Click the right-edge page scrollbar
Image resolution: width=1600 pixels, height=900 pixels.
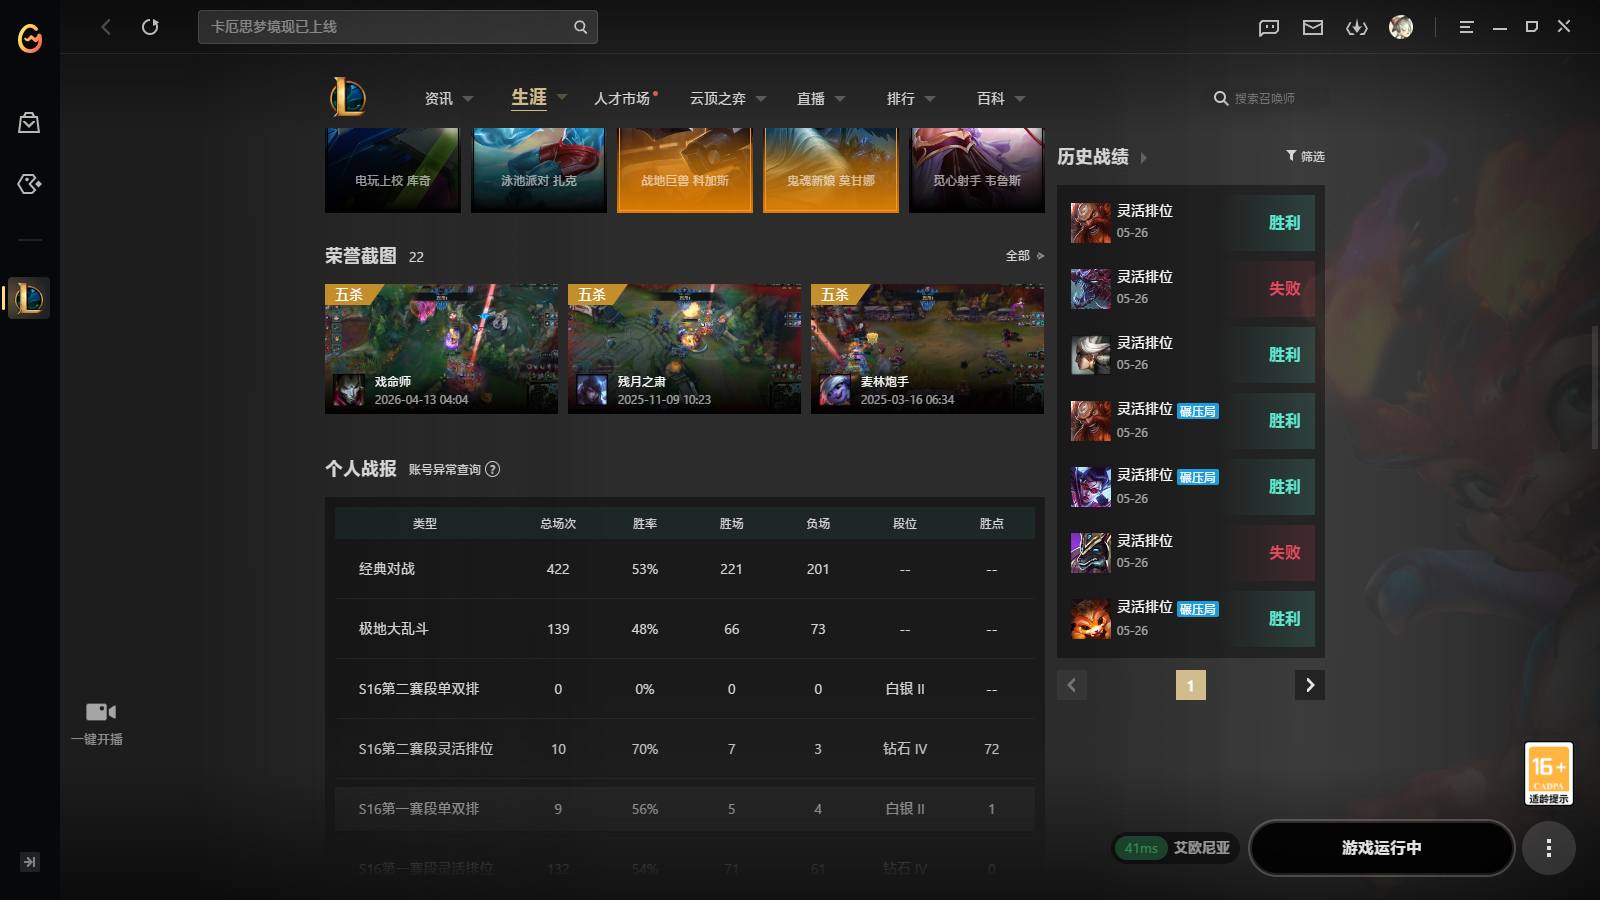point(1594,387)
